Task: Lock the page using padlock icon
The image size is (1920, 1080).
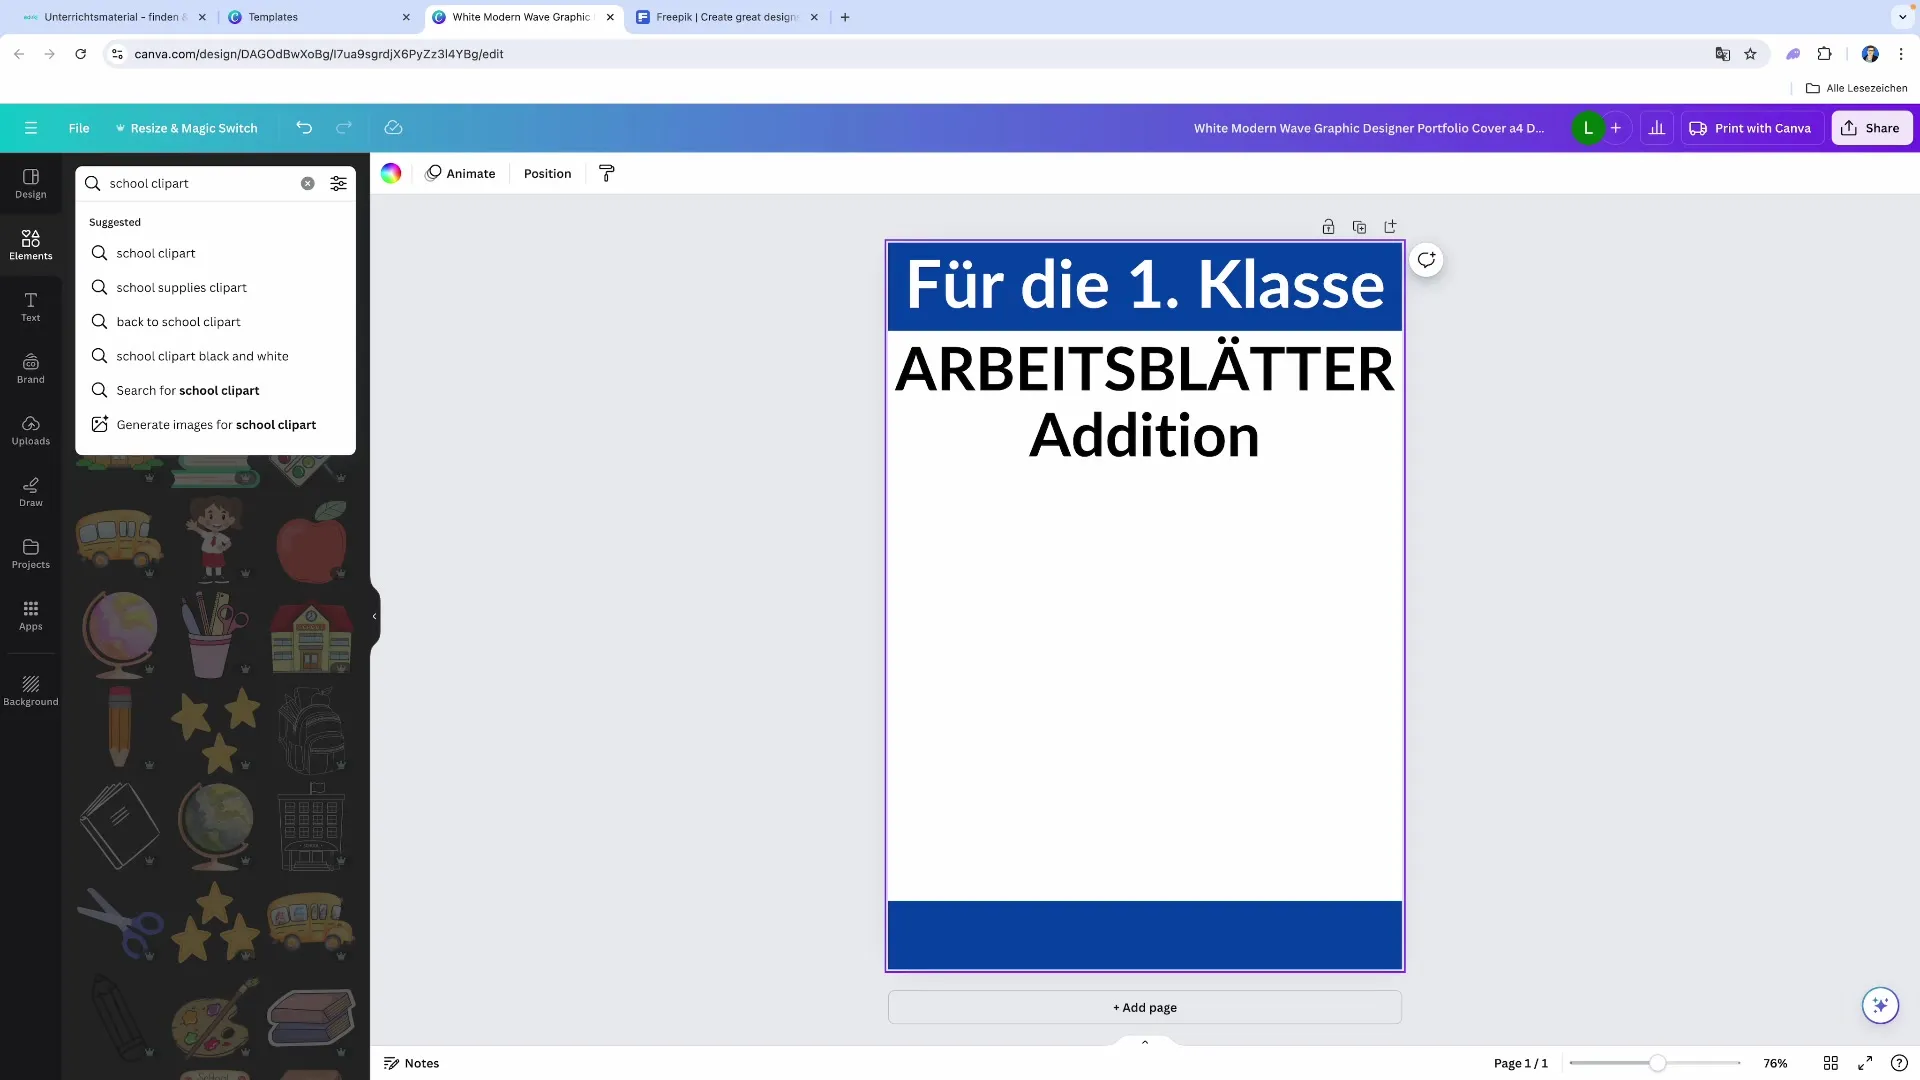Action: [x=1328, y=227]
